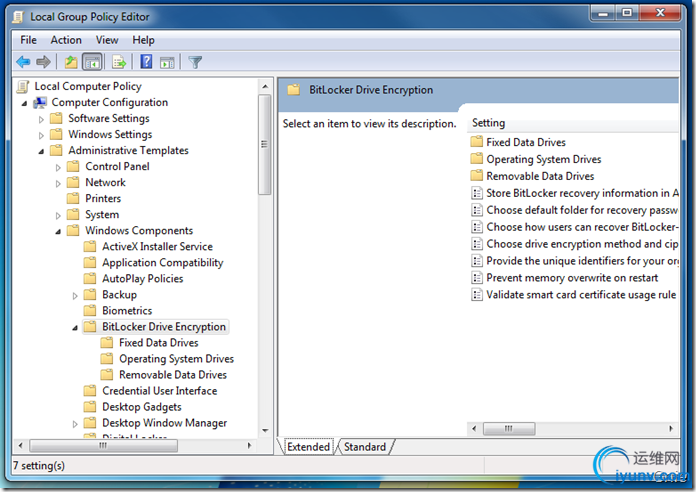
Task: Click policy icon beside Prevent memory overwrite
Action: (477, 278)
